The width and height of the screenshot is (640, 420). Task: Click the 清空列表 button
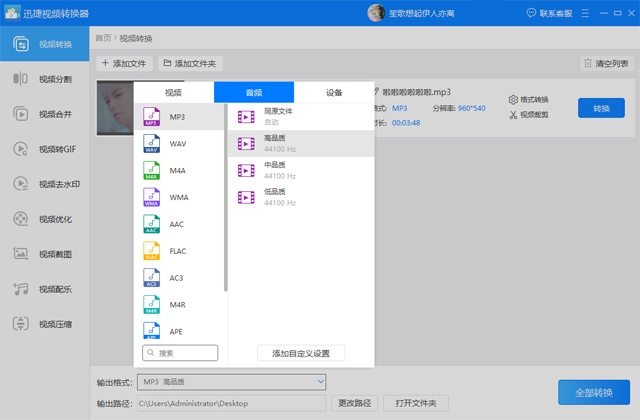[x=607, y=63]
